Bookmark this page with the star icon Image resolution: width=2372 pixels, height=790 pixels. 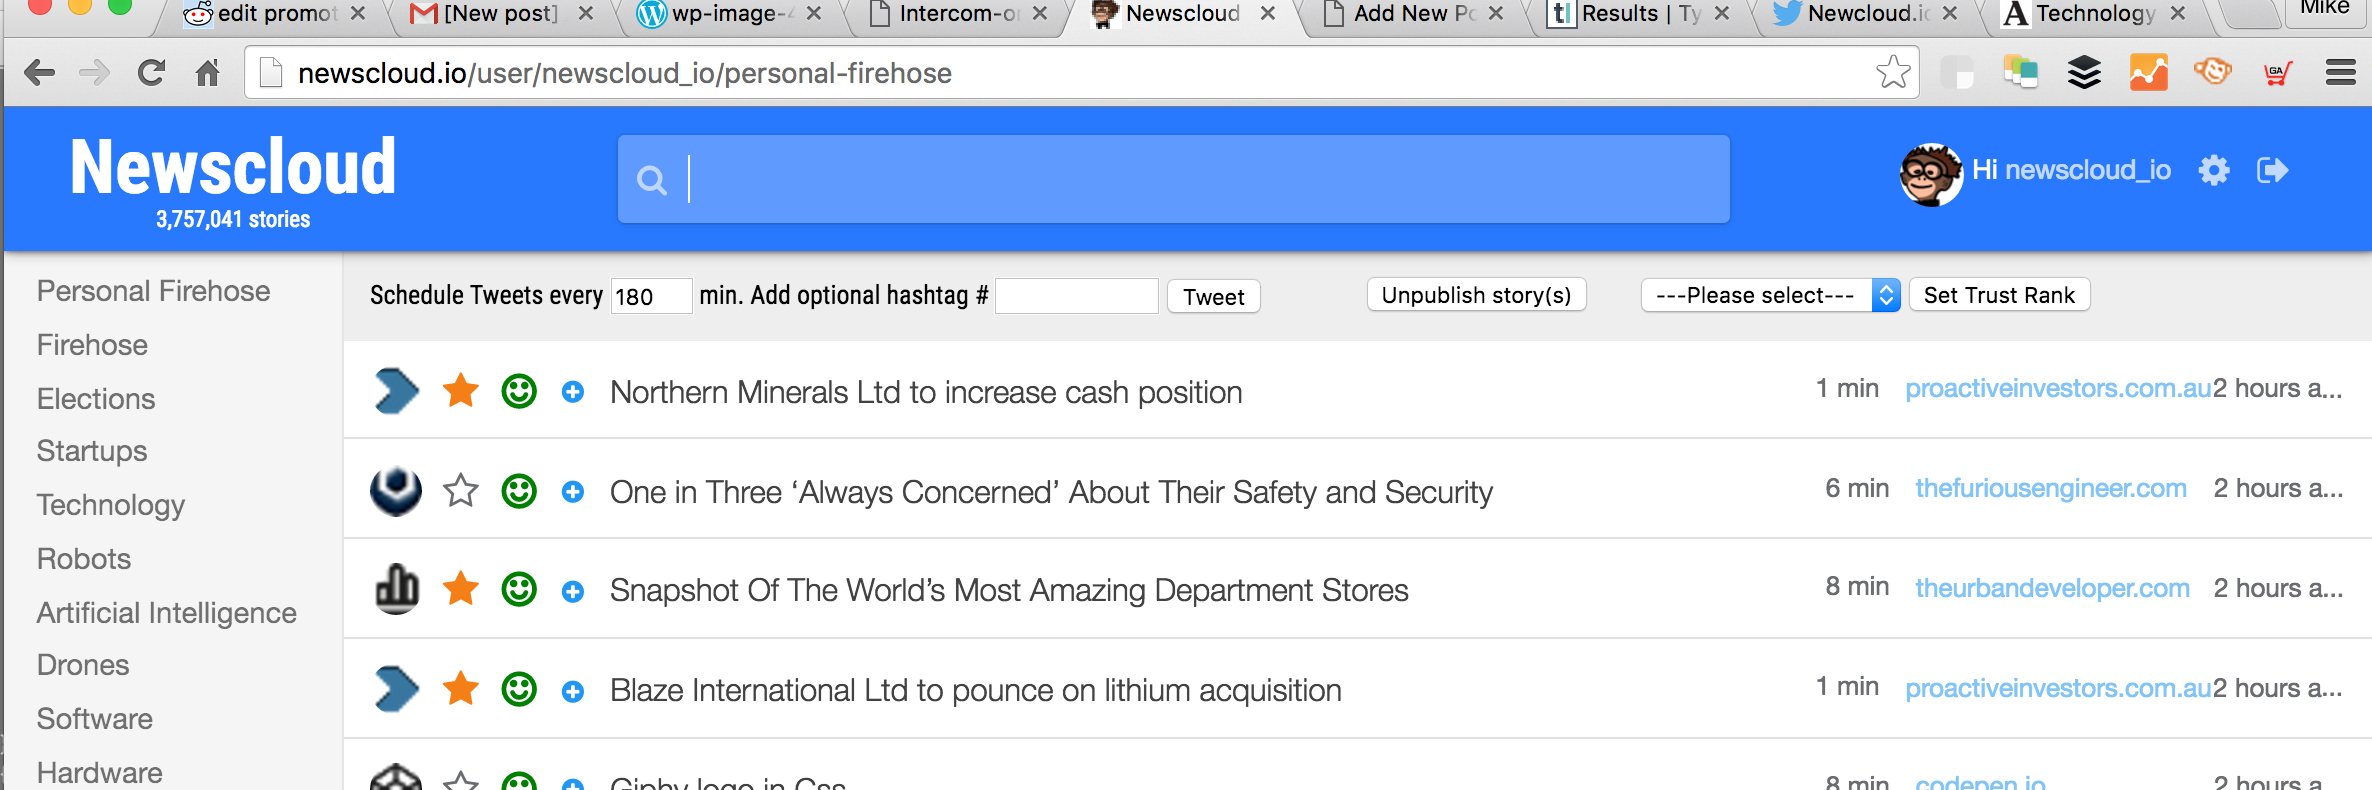coord(1892,73)
